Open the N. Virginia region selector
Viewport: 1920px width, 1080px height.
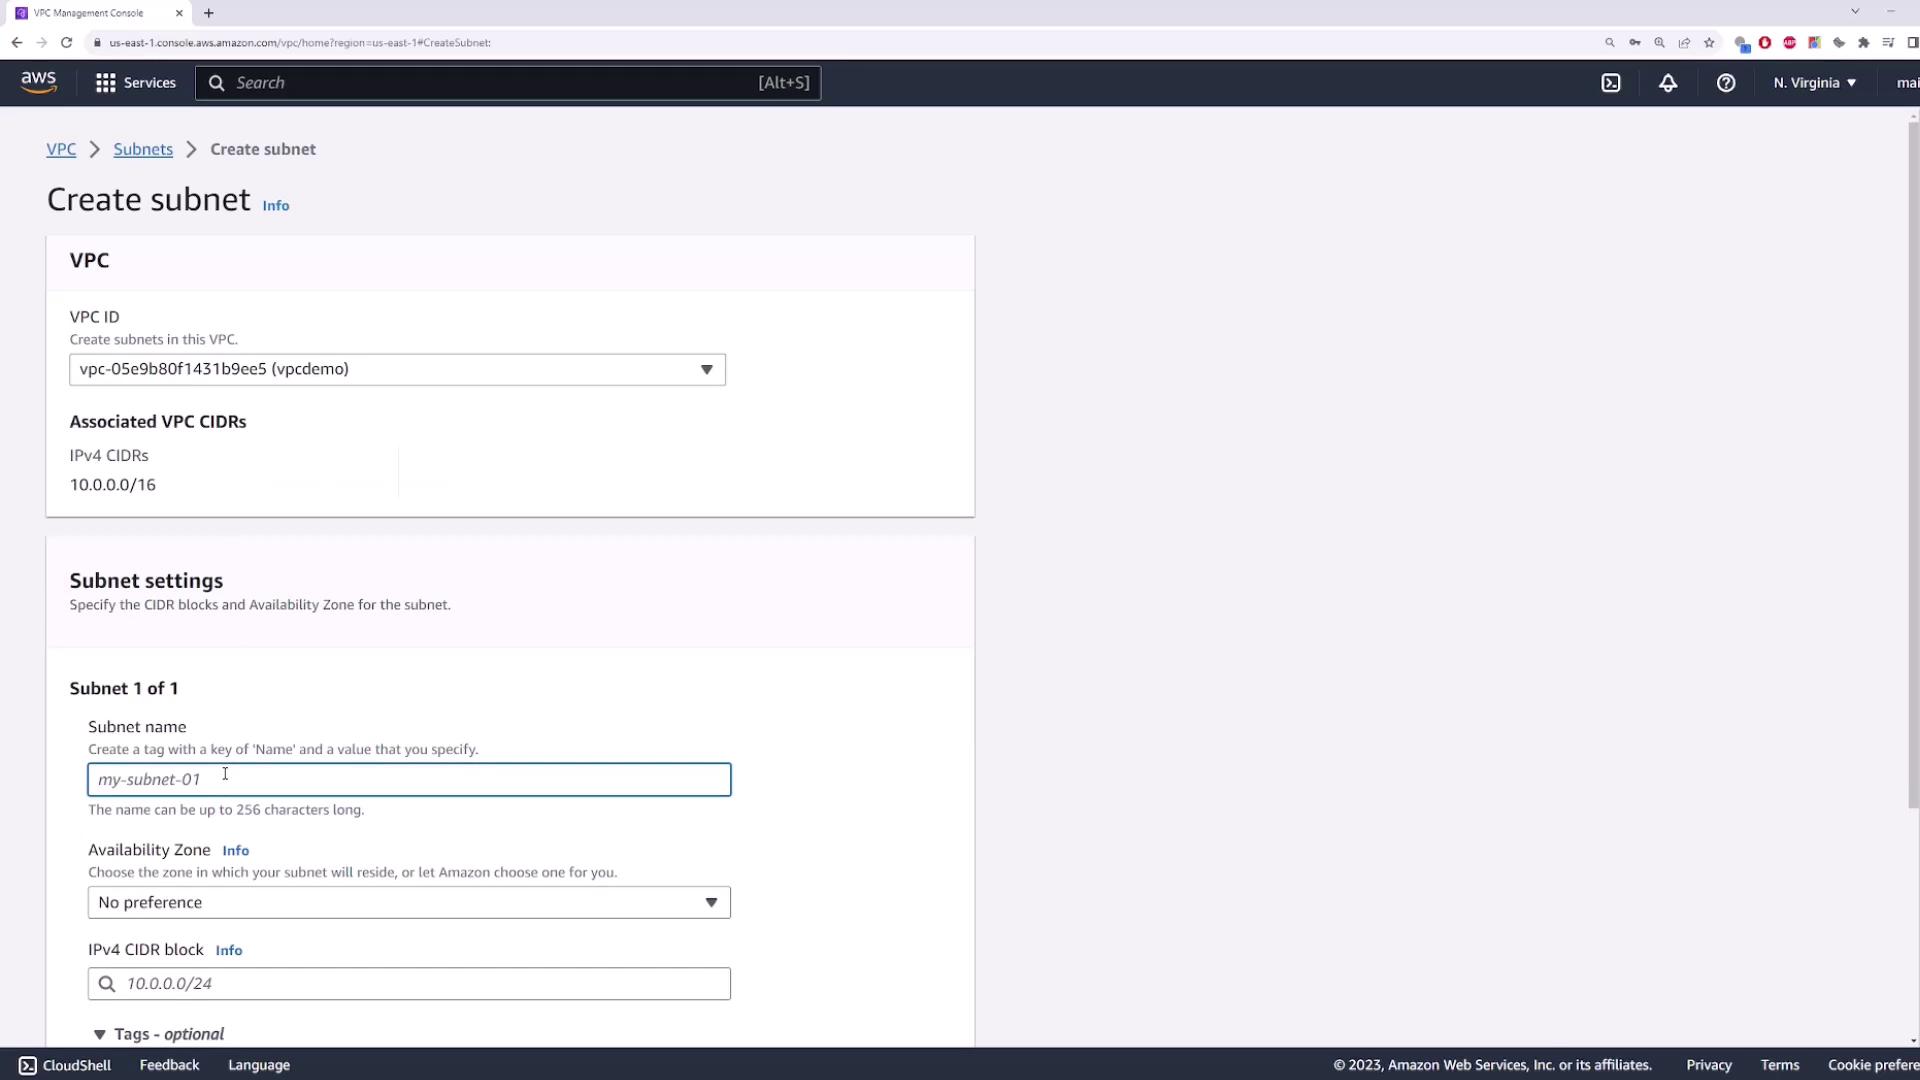pyautogui.click(x=1814, y=83)
